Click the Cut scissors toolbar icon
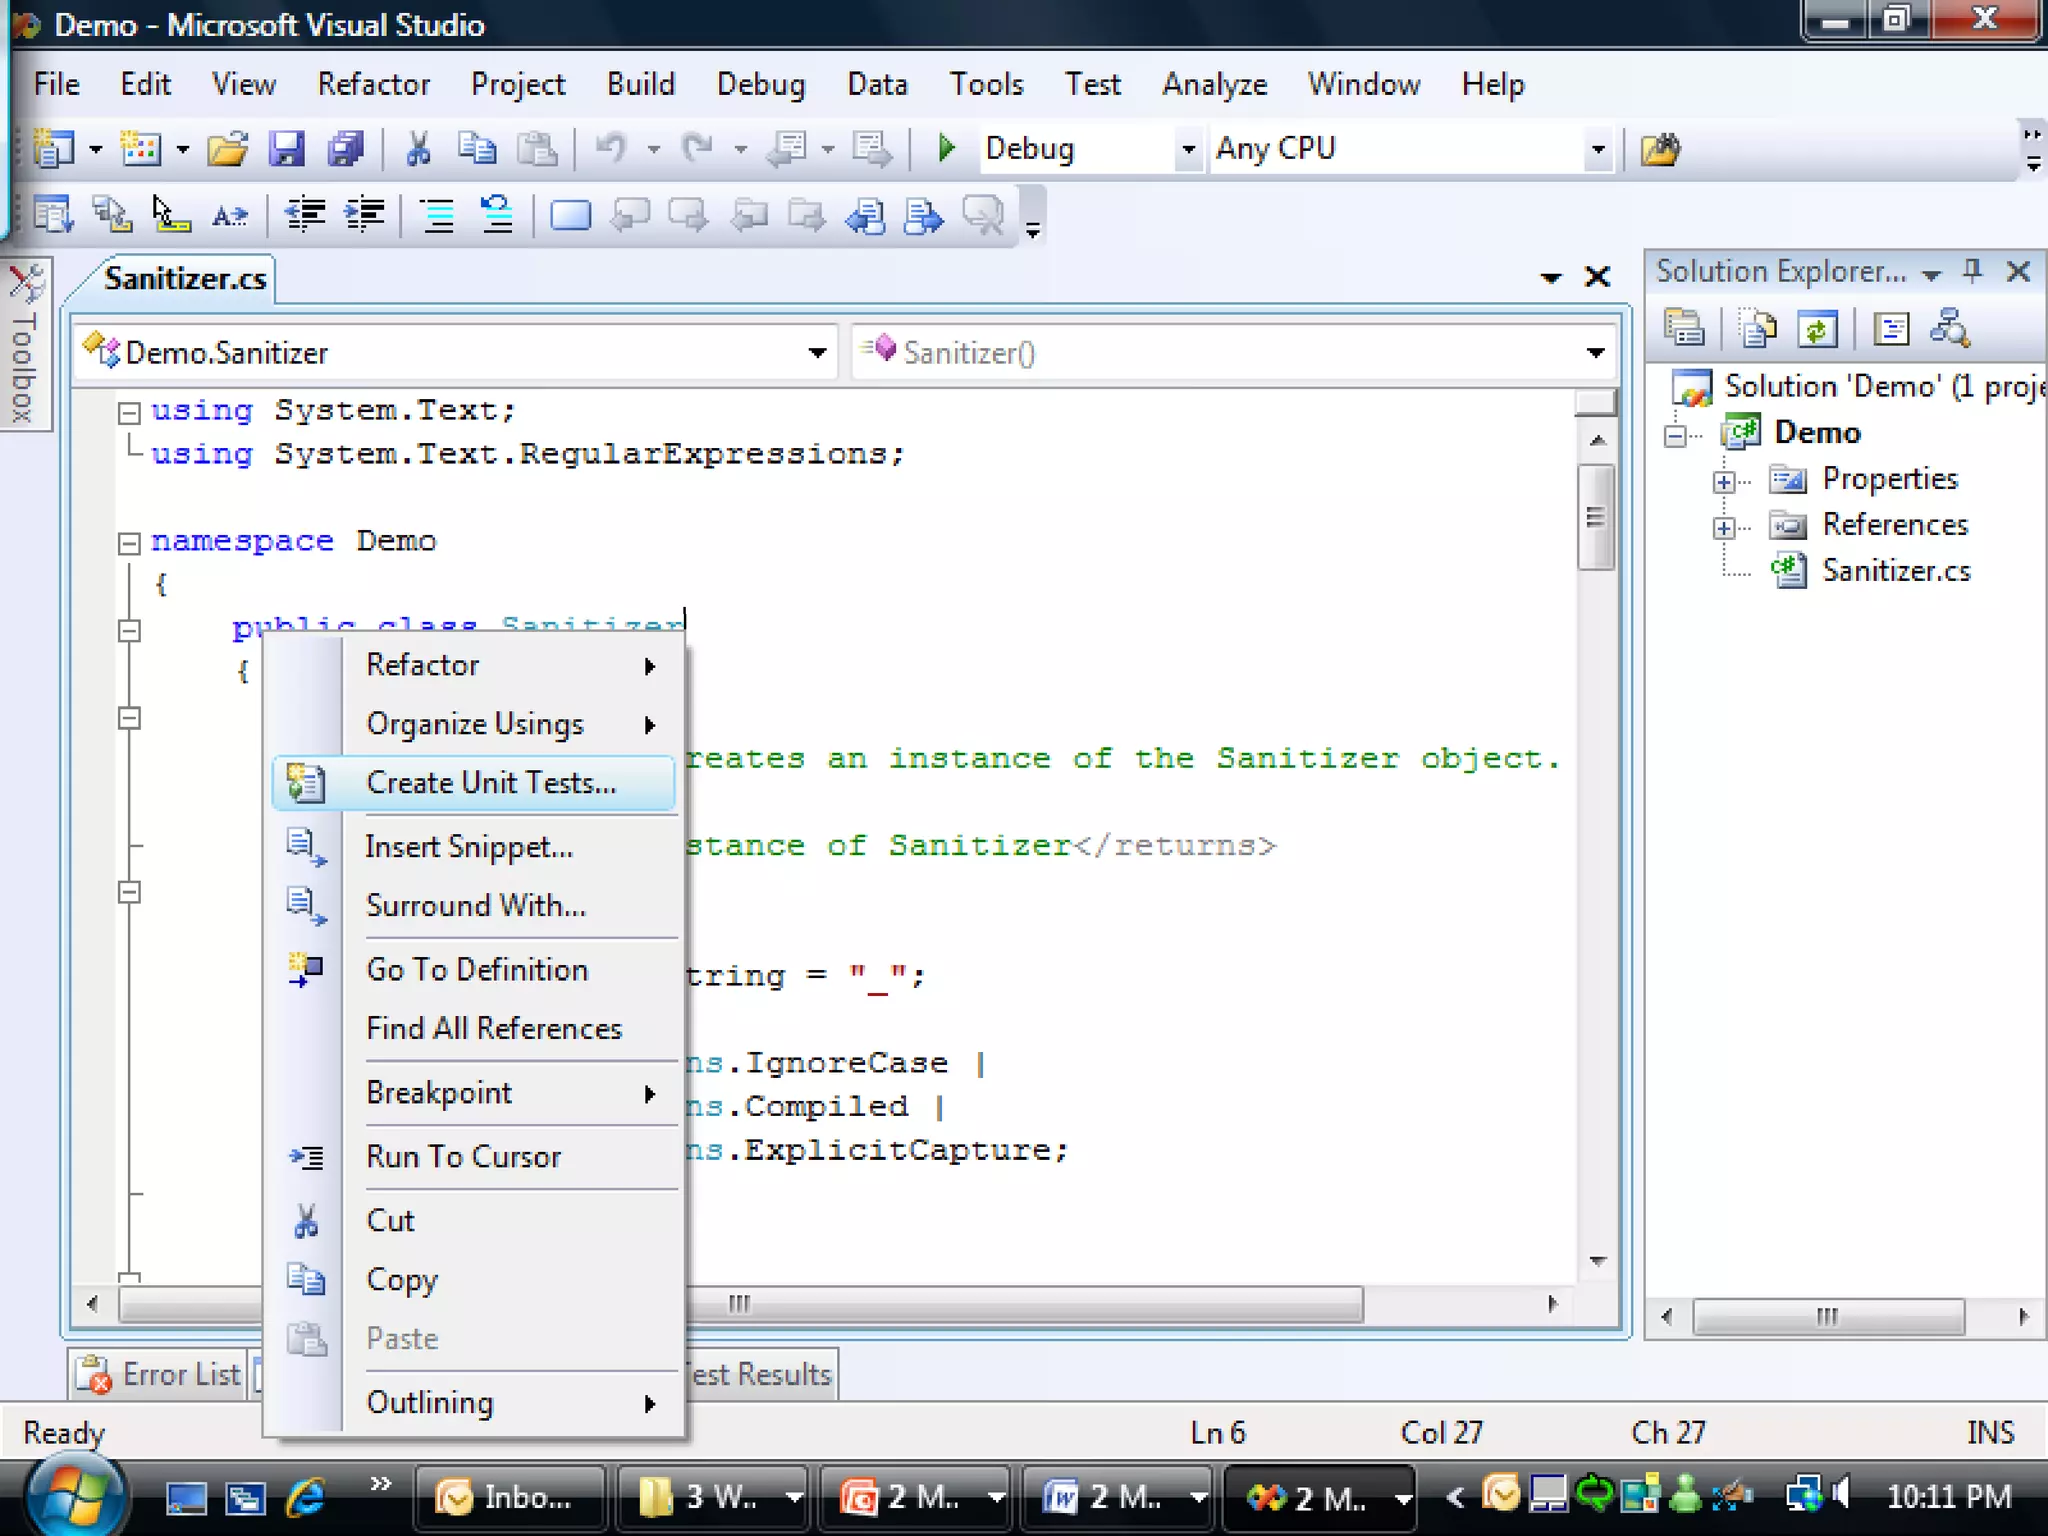The width and height of the screenshot is (2048, 1536). [418, 149]
